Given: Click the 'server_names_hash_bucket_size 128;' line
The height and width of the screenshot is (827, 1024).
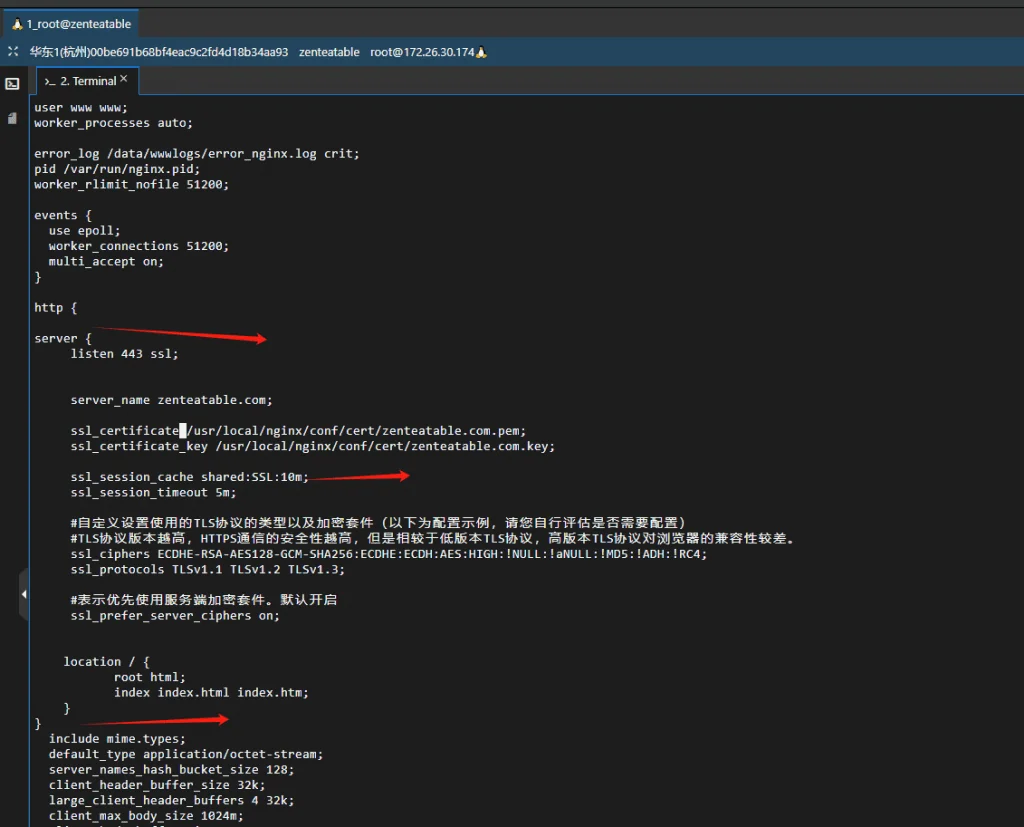Looking at the screenshot, I should [171, 770].
